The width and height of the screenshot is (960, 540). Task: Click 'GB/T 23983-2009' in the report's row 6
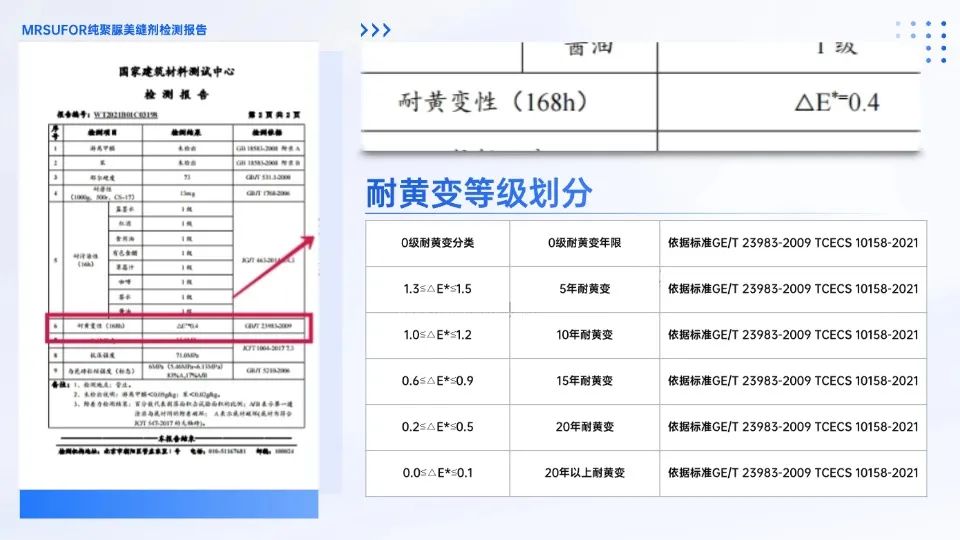(268, 326)
